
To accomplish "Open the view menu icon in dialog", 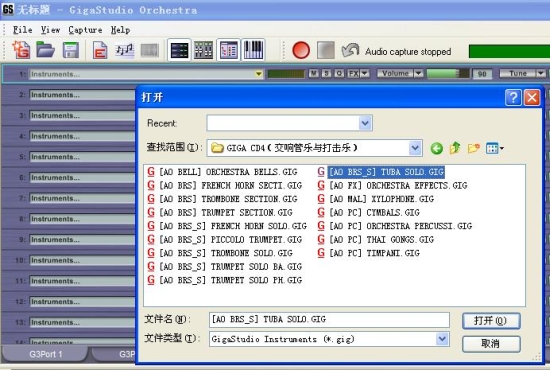I will [x=495, y=148].
